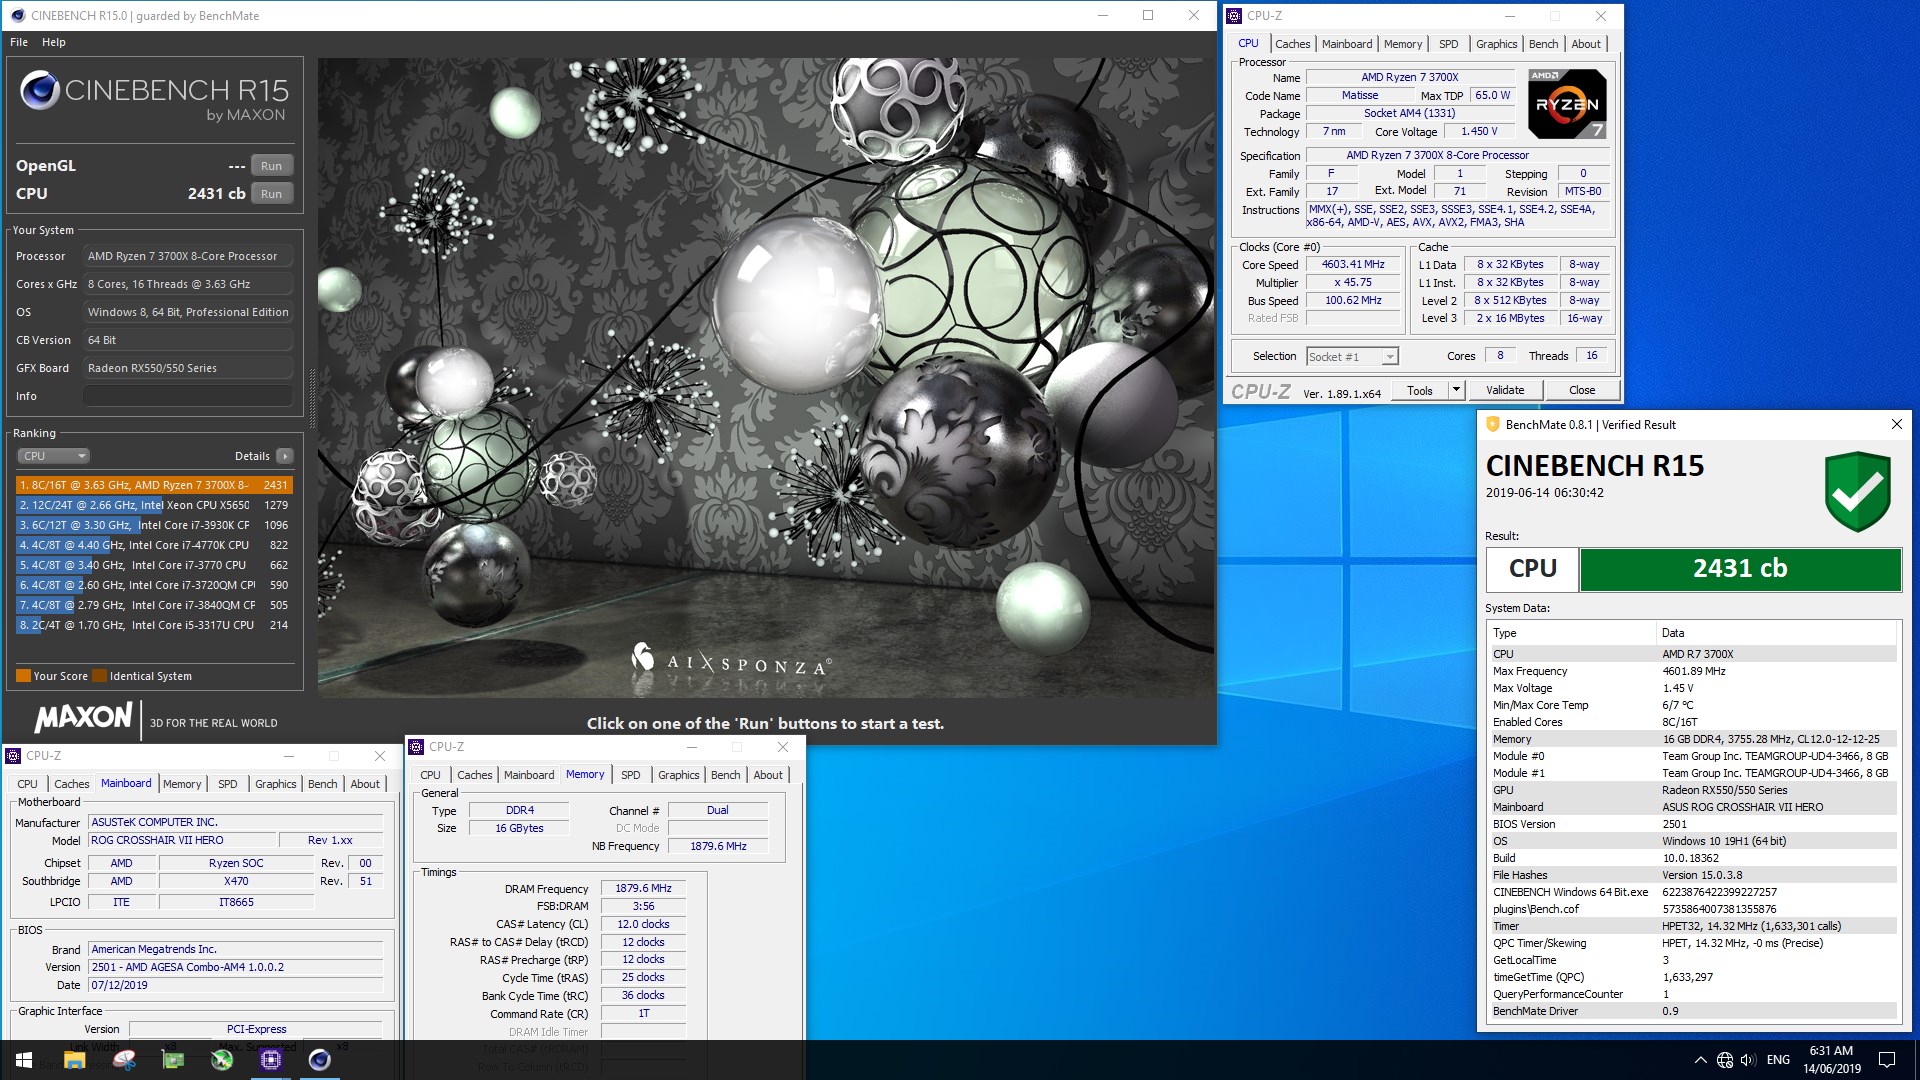The height and width of the screenshot is (1080, 1920).
Task: Open File Explorer from the taskbar
Action: click(x=74, y=1060)
